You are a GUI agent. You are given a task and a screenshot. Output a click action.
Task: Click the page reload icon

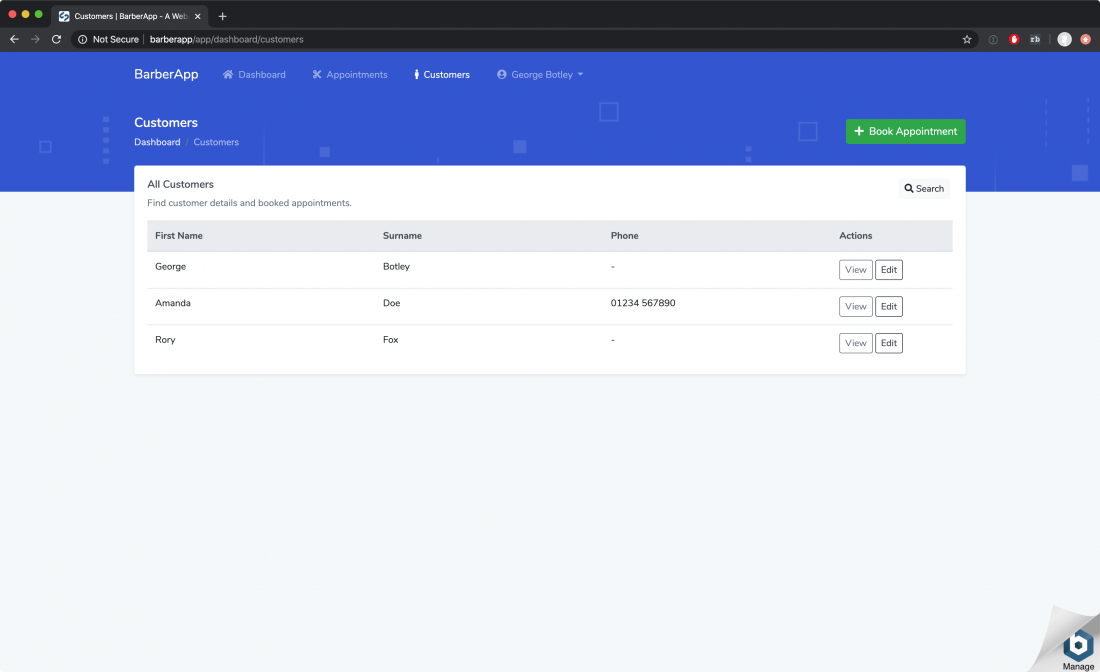(56, 38)
